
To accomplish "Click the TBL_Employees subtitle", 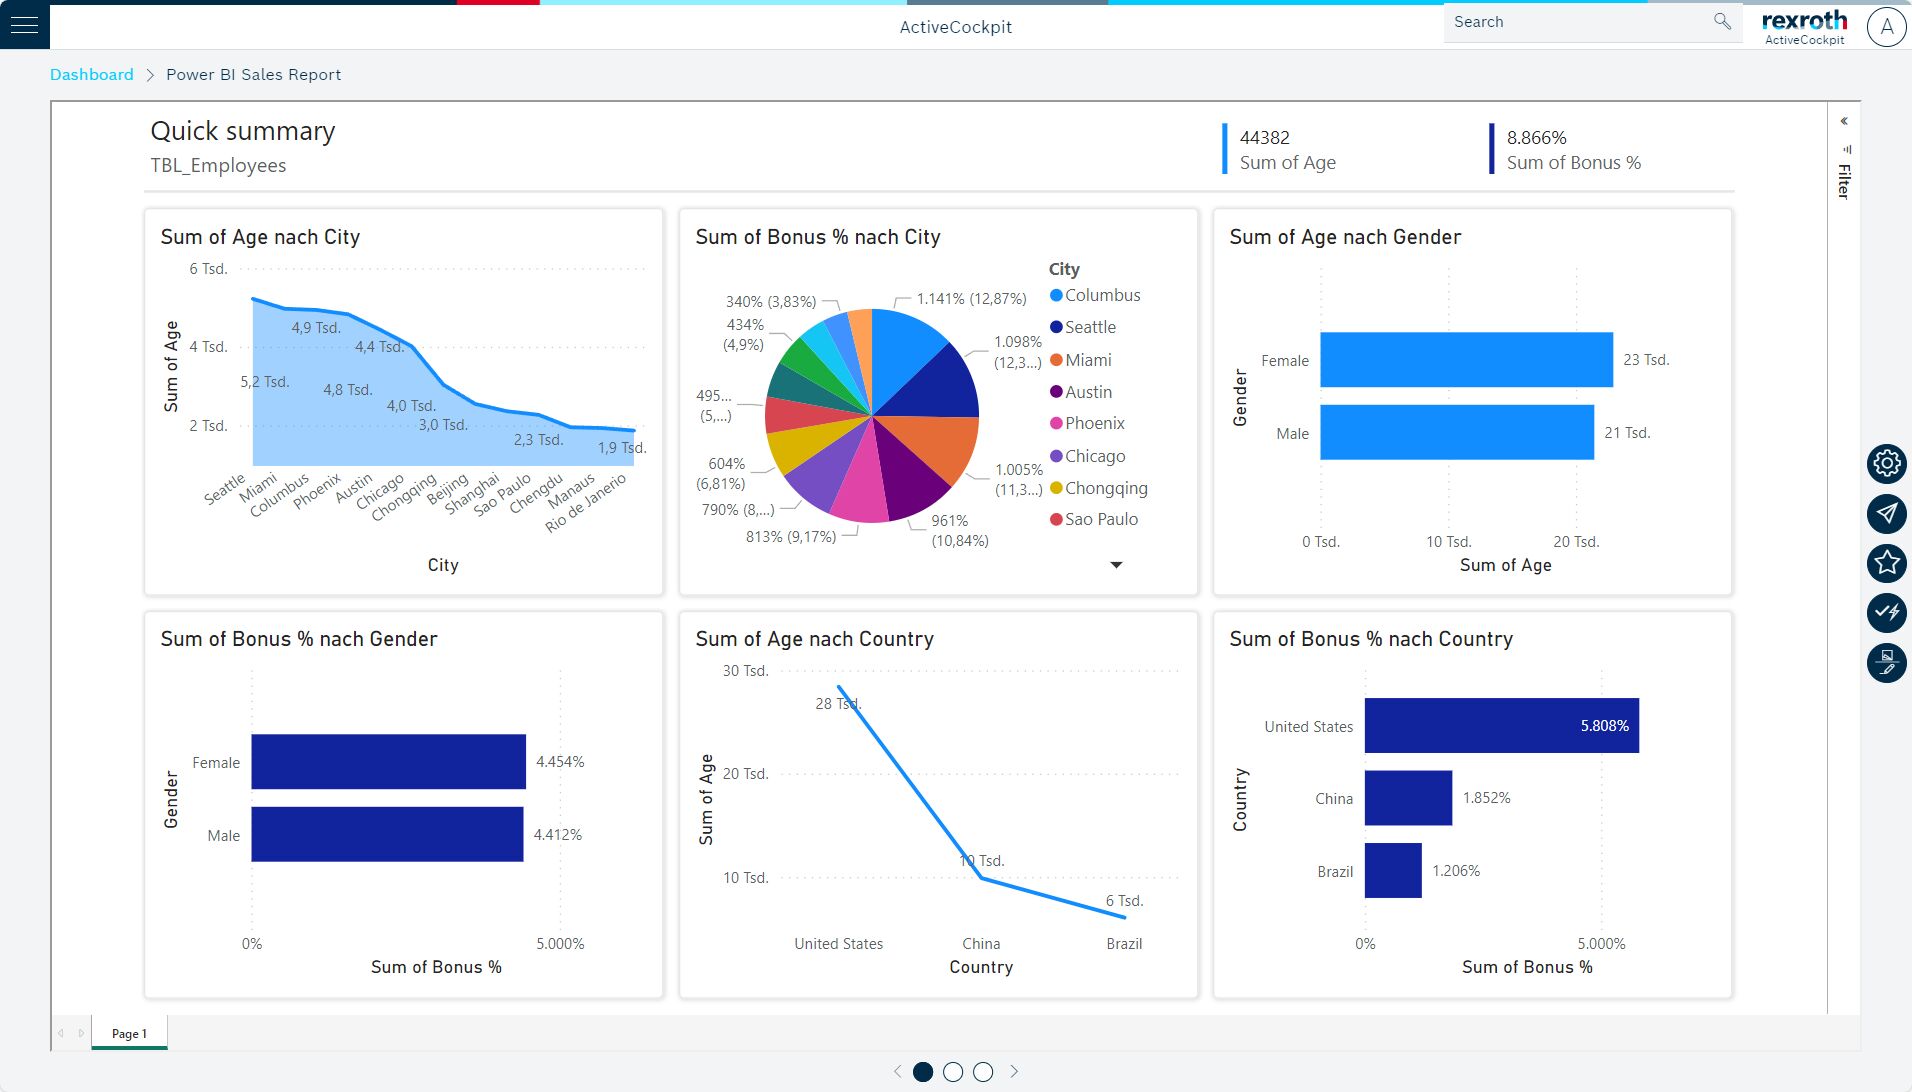I will 218,165.
